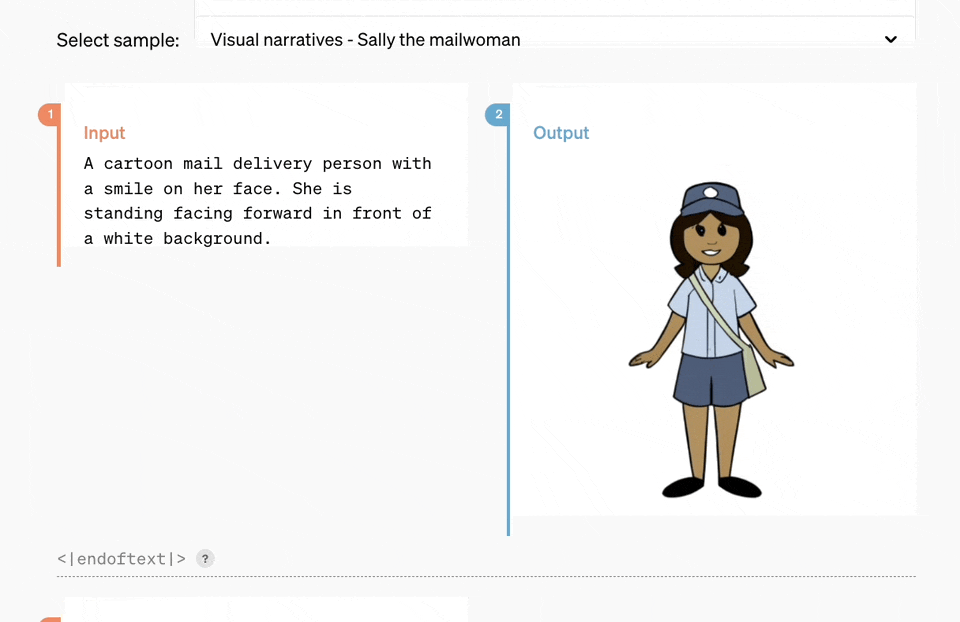Click the "<|endoftext|>" token text
Viewport: 960px width, 622px height.
pyautogui.click(x=121, y=558)
